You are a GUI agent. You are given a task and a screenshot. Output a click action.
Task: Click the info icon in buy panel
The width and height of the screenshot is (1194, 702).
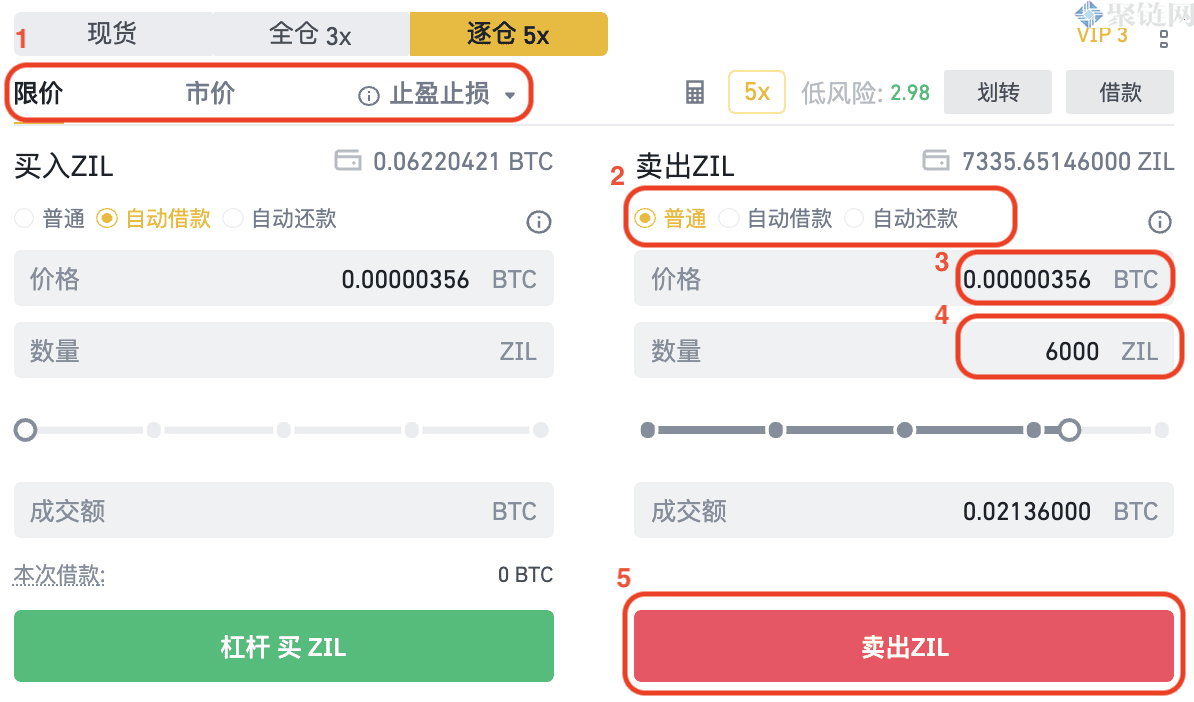[539, 222]
